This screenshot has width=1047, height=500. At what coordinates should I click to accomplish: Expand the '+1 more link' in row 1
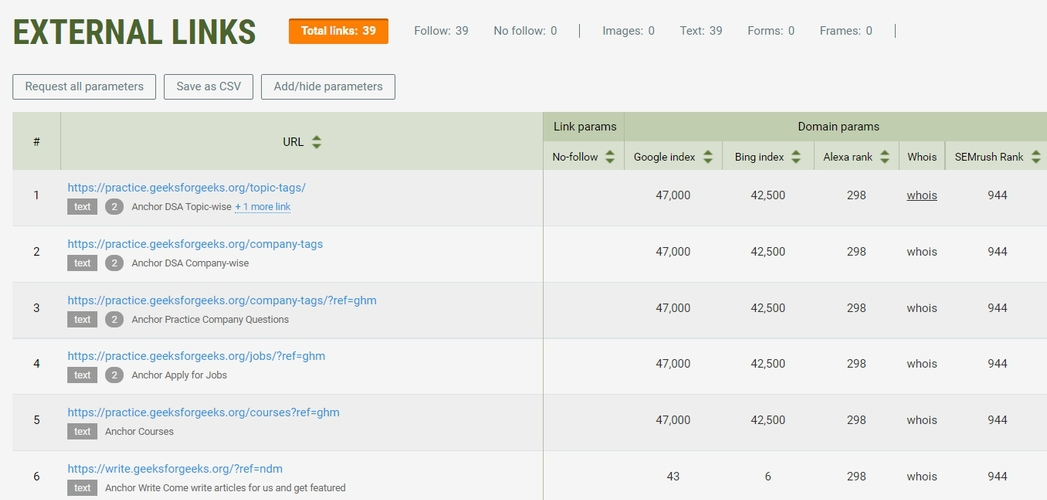pos(263,207)
